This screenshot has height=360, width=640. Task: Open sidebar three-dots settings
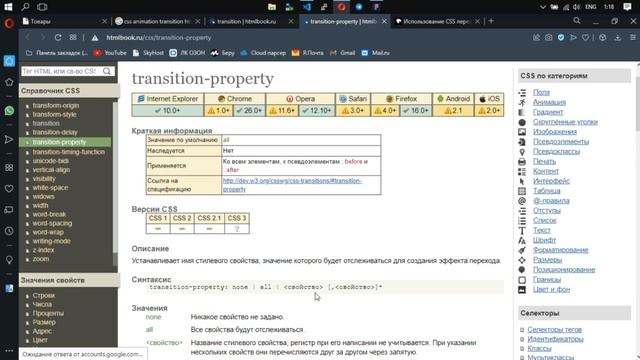click(x=9, y=351)
